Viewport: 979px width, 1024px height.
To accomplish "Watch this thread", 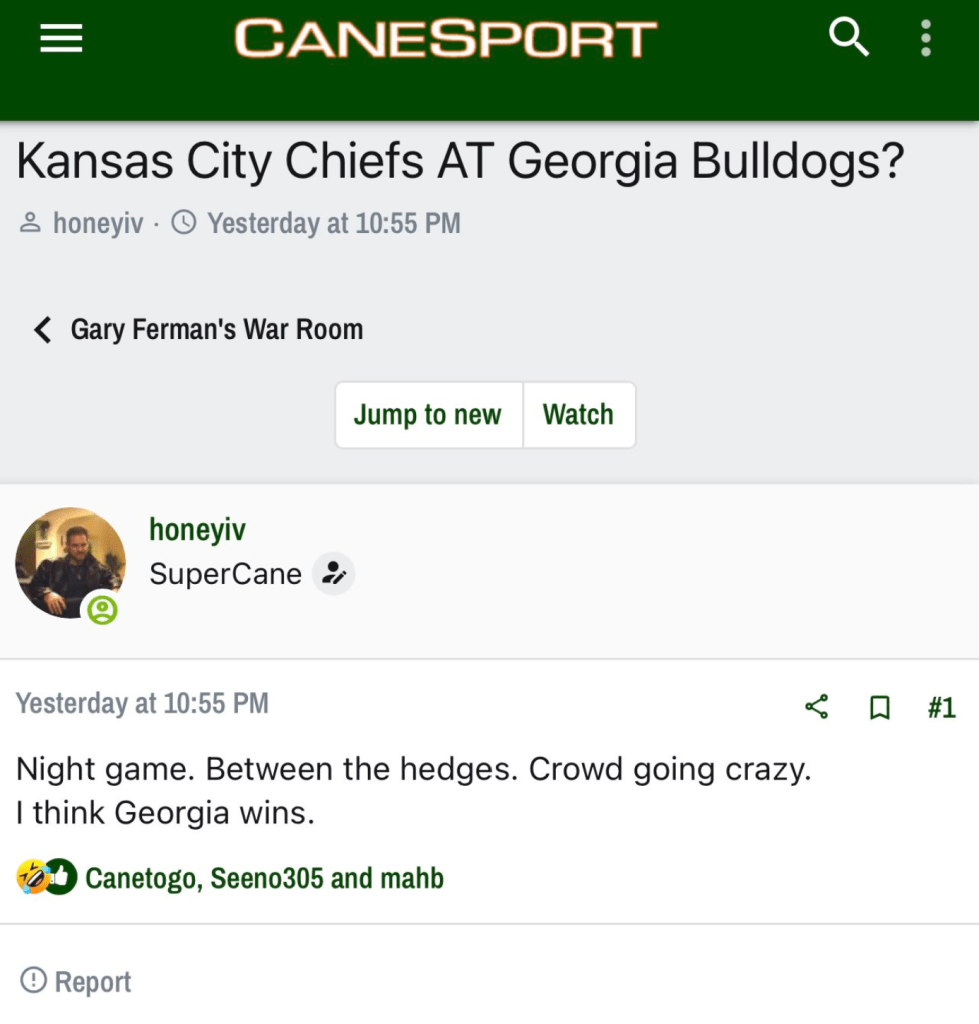I will coord(578,415).
